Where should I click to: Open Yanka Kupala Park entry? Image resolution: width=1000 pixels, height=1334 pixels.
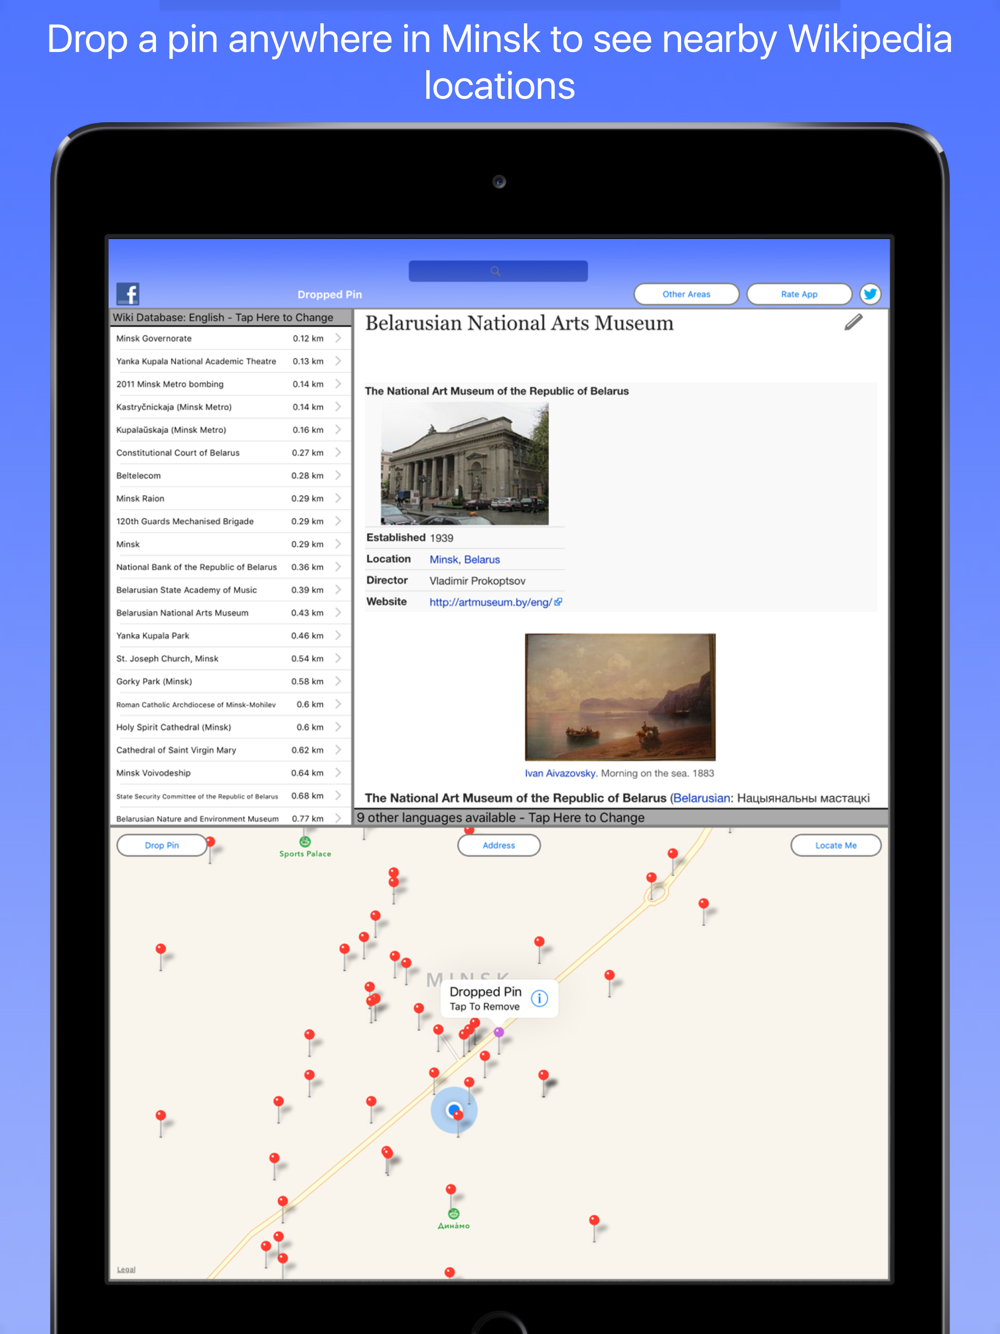pyautogui.click(x=230, y=636)
